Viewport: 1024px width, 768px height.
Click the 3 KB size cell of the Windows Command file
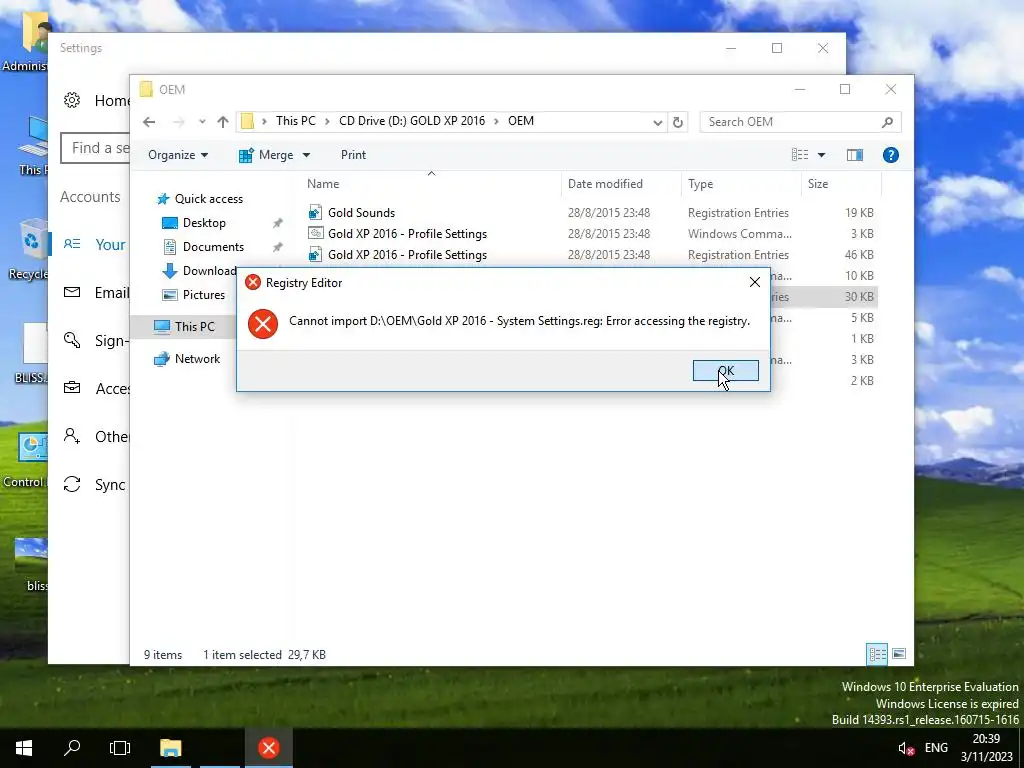(861, 234)
